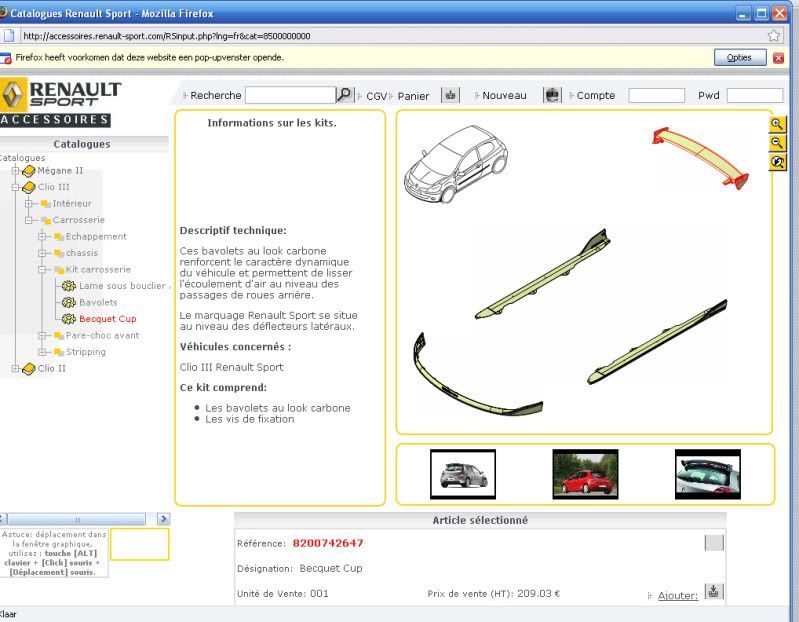Click the browser address bar URL
The width and height of the screenshot is (799, 622).
(167, 36)
